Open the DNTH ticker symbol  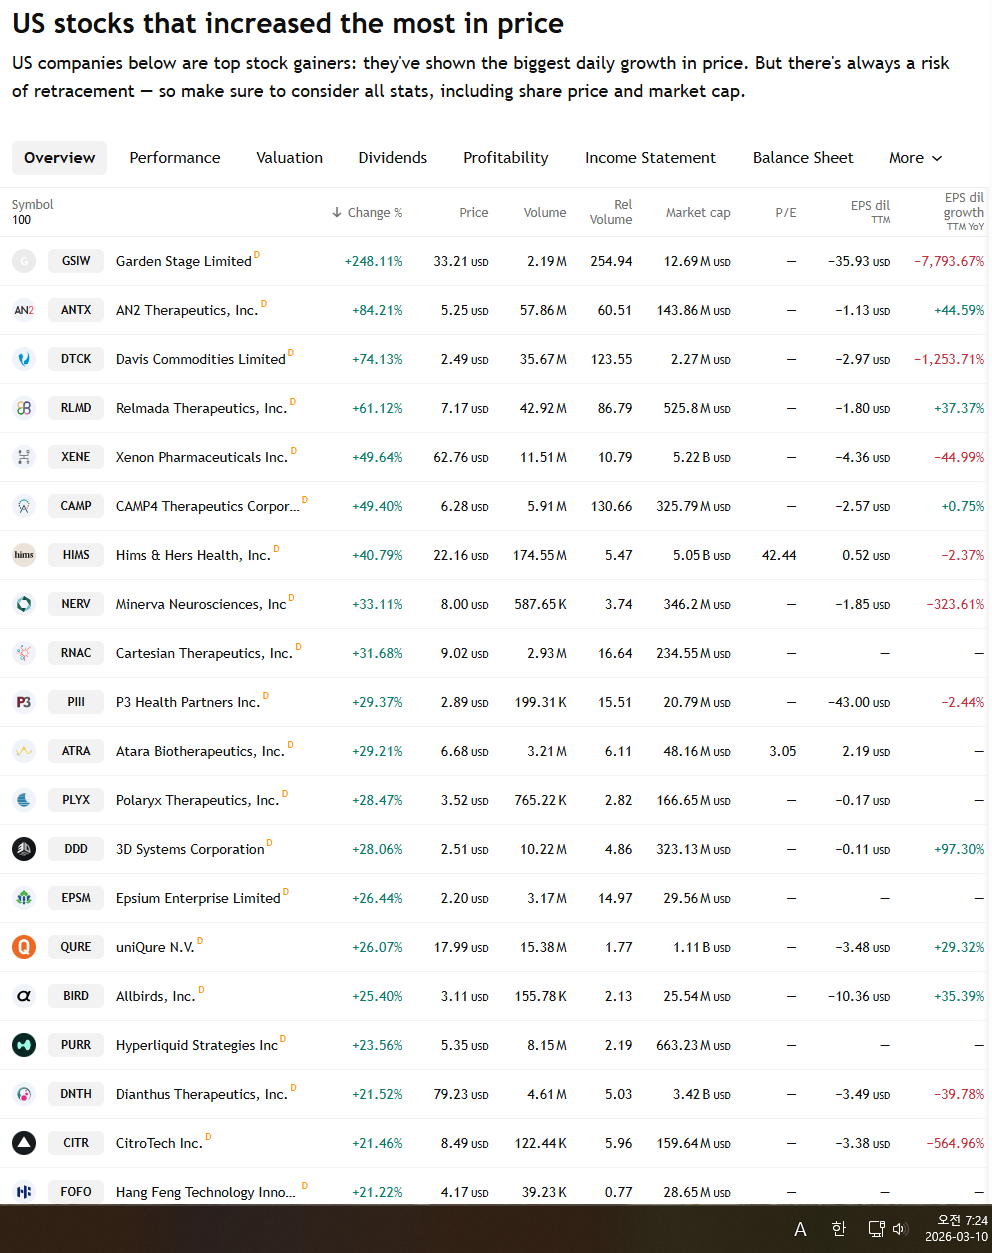(x=76, y=1094)
